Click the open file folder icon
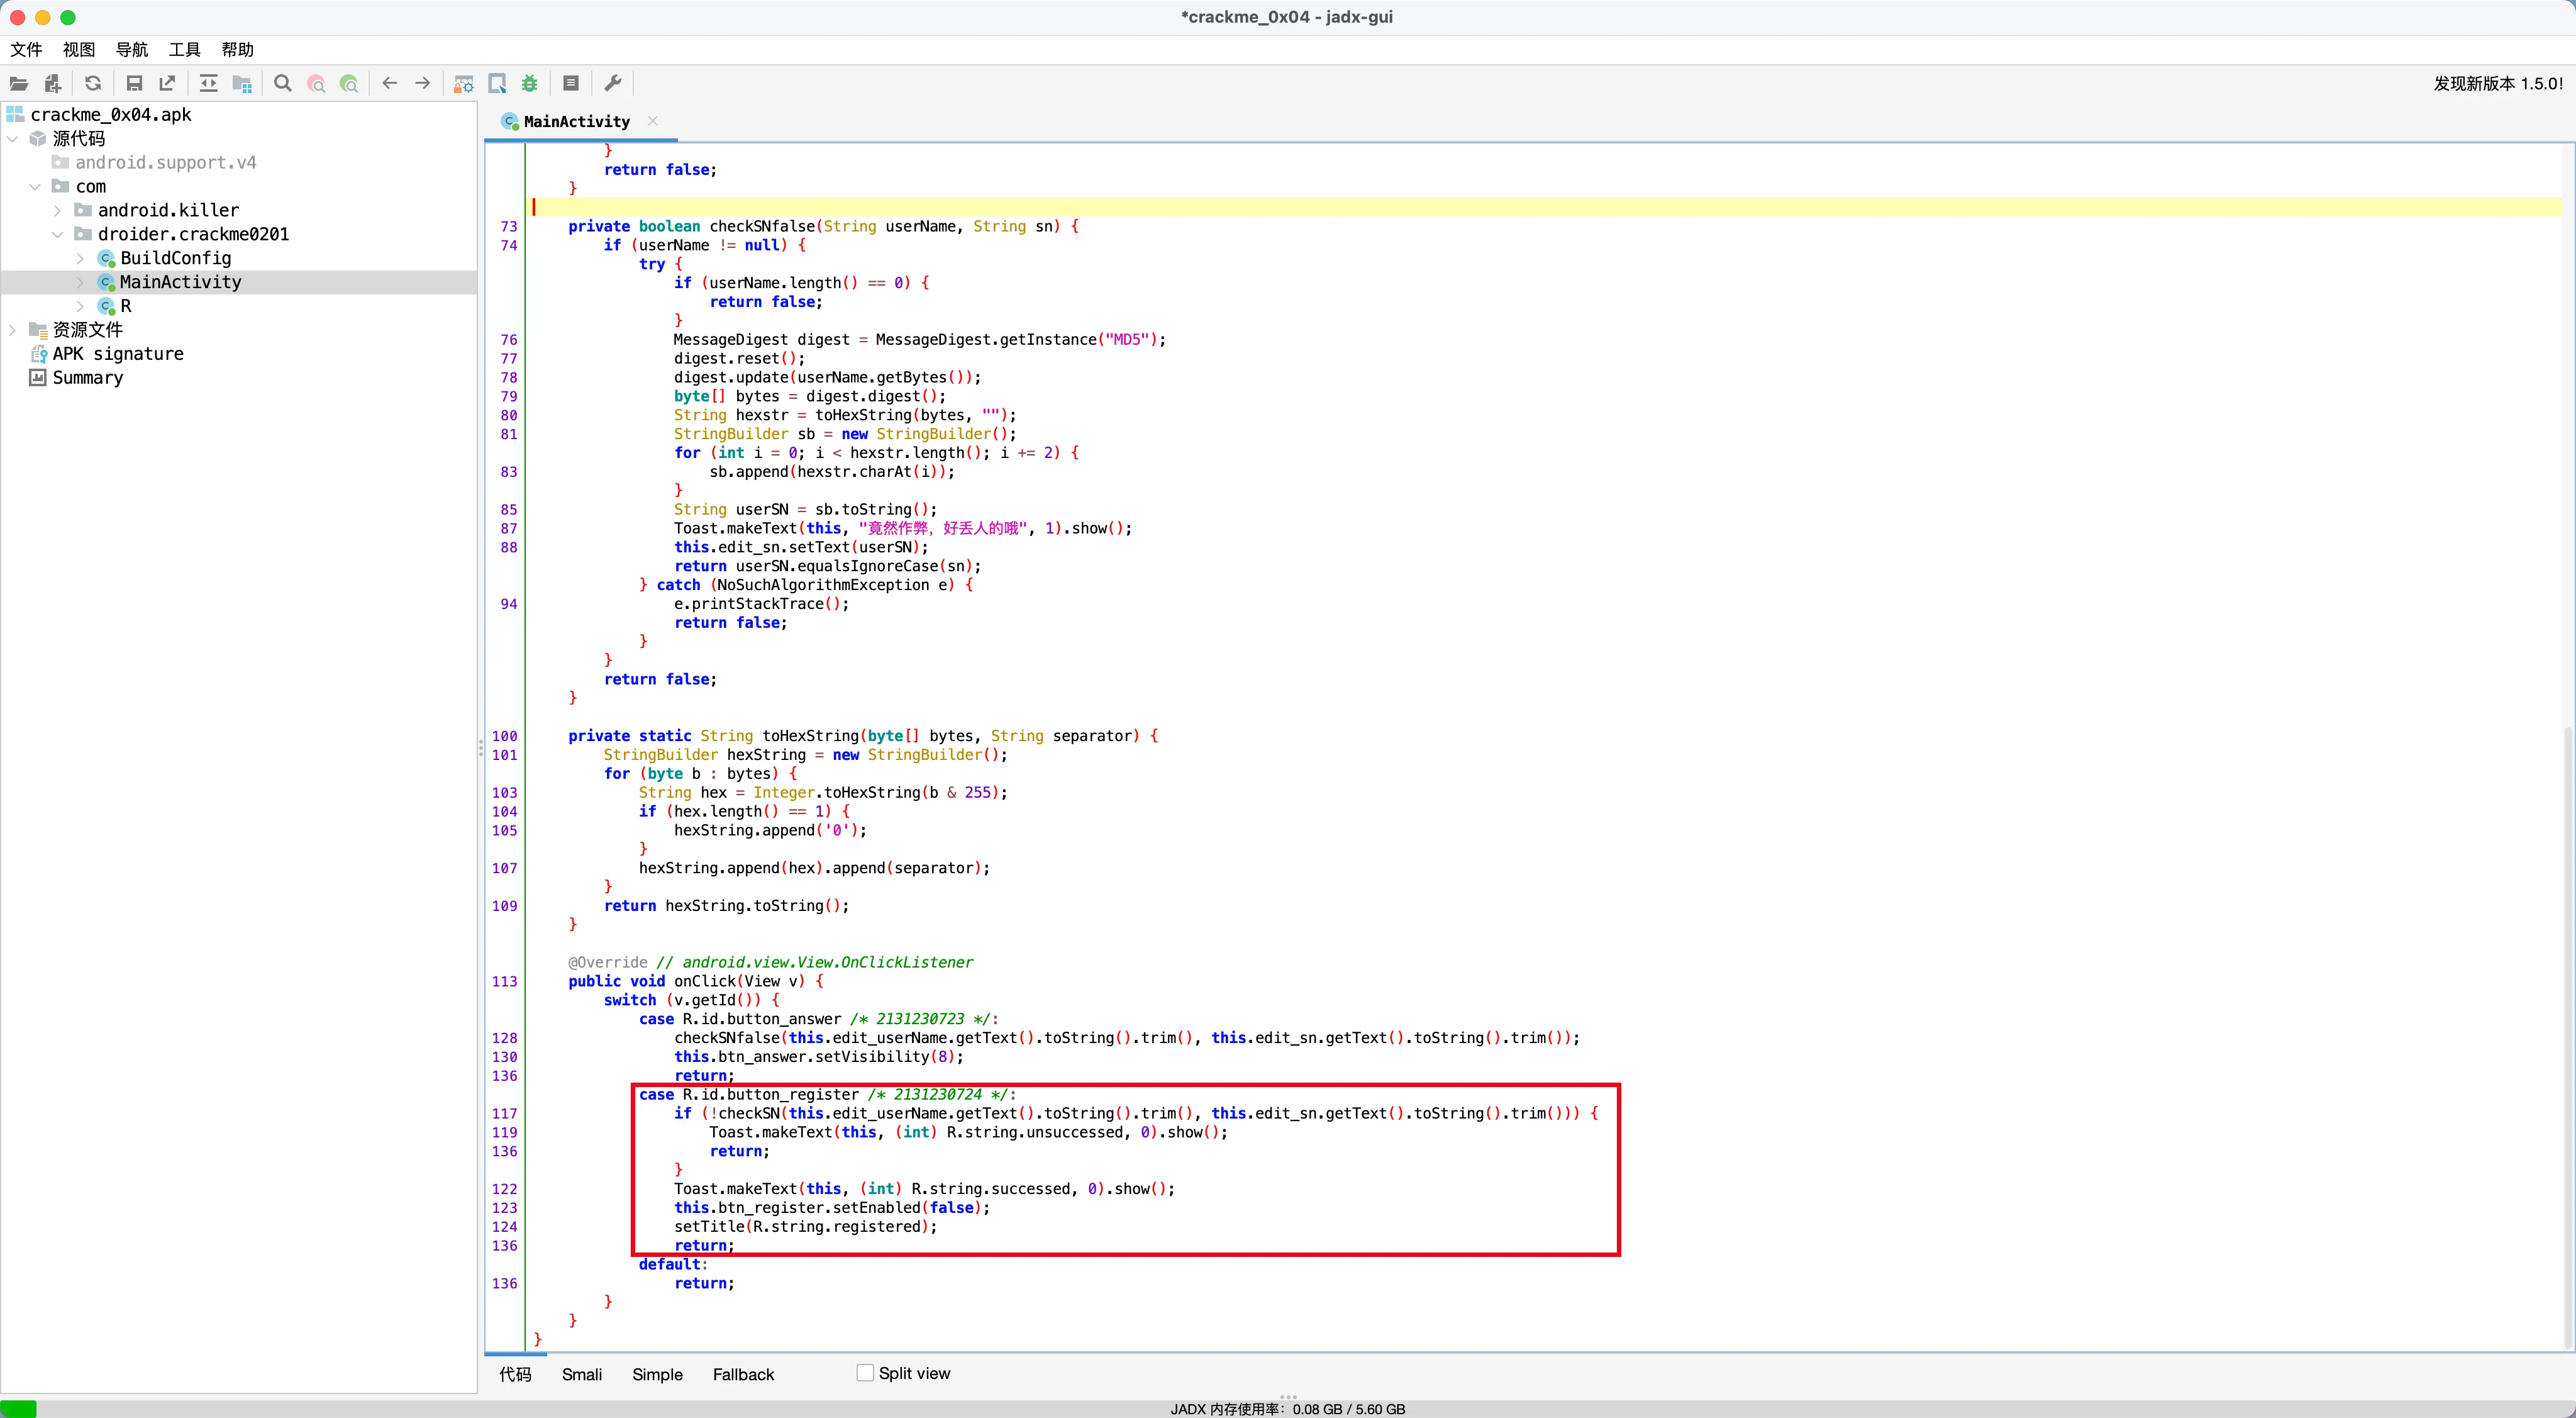Viewport: 2576px width, 1418px height. click(18, 84)
